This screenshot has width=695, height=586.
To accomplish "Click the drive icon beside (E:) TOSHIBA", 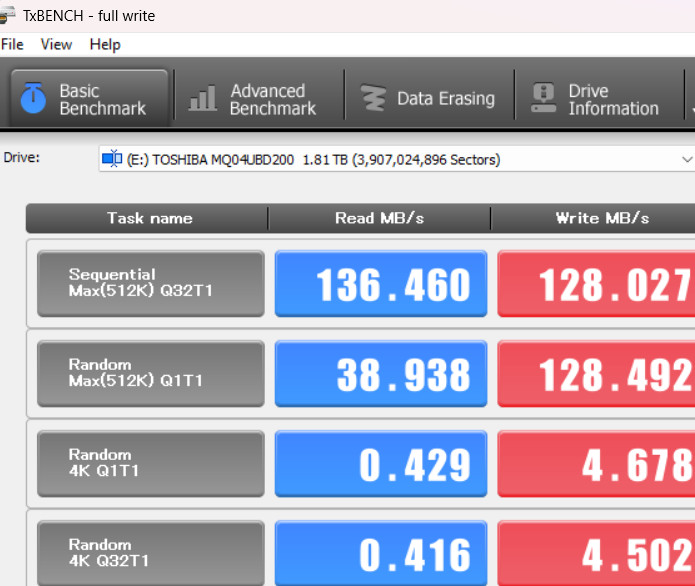I will tap(112, 158).
